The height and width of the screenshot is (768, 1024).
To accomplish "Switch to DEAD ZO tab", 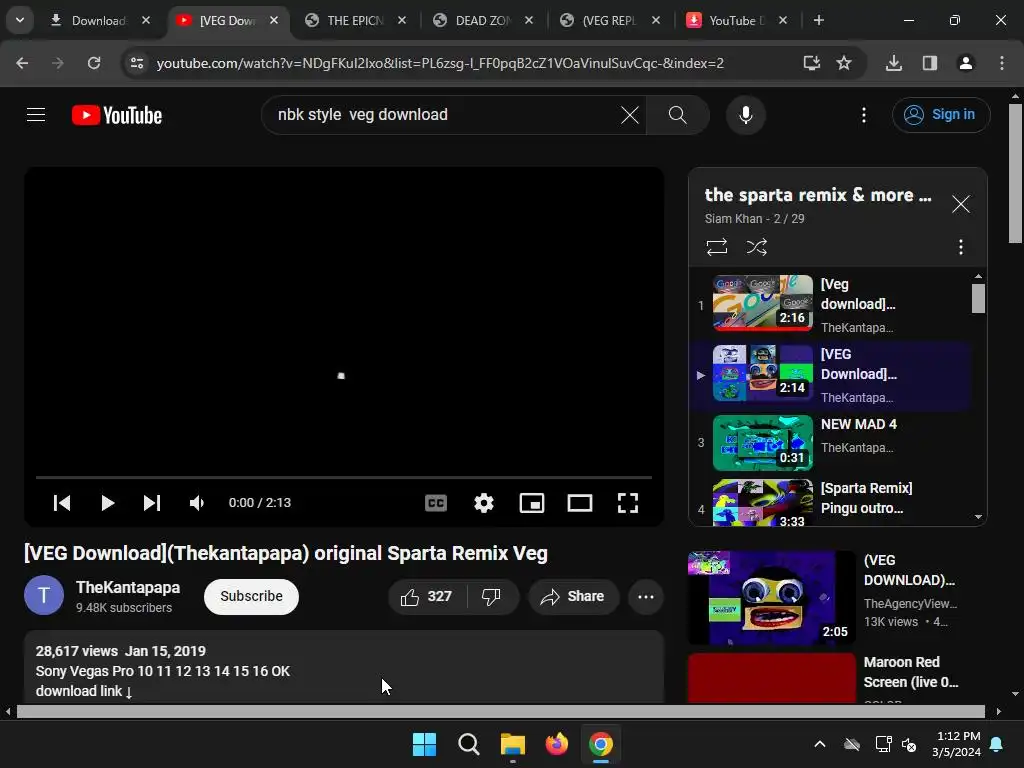I will click(483, 20).
